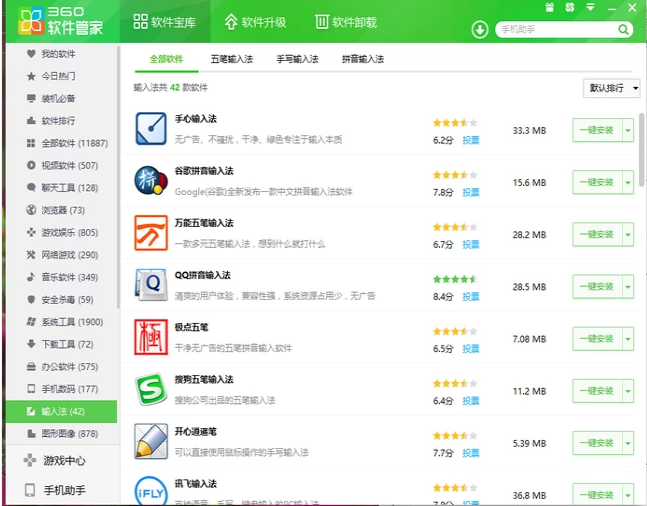Switch to the 软件升级 tab
Image resolution: width=647 pixels, height=506 pixels.
256,21
